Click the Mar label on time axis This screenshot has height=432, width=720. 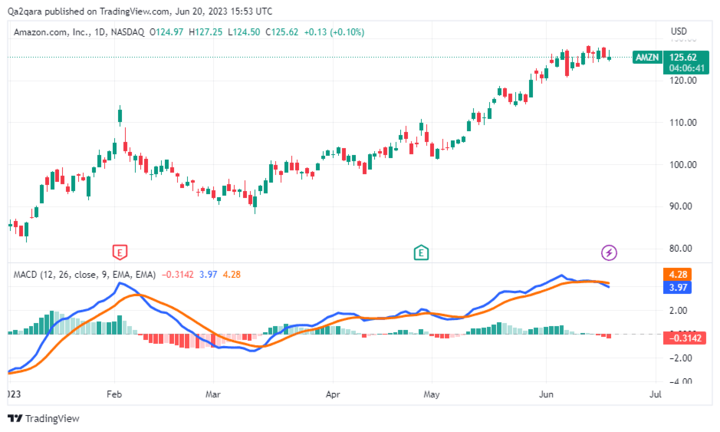(x=213, y=394)
